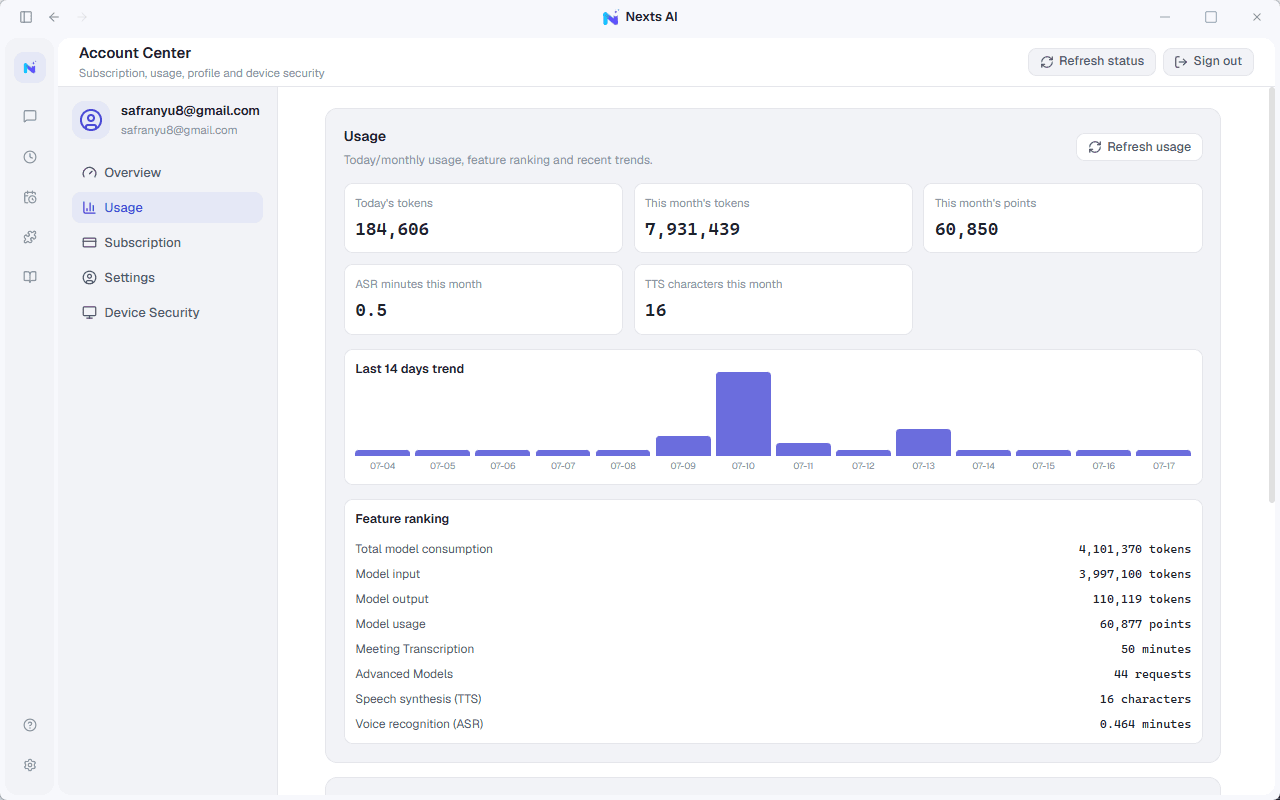Open the help question mark icon
Viewport: 1280px width, 800px height.
tap(30, 725)
